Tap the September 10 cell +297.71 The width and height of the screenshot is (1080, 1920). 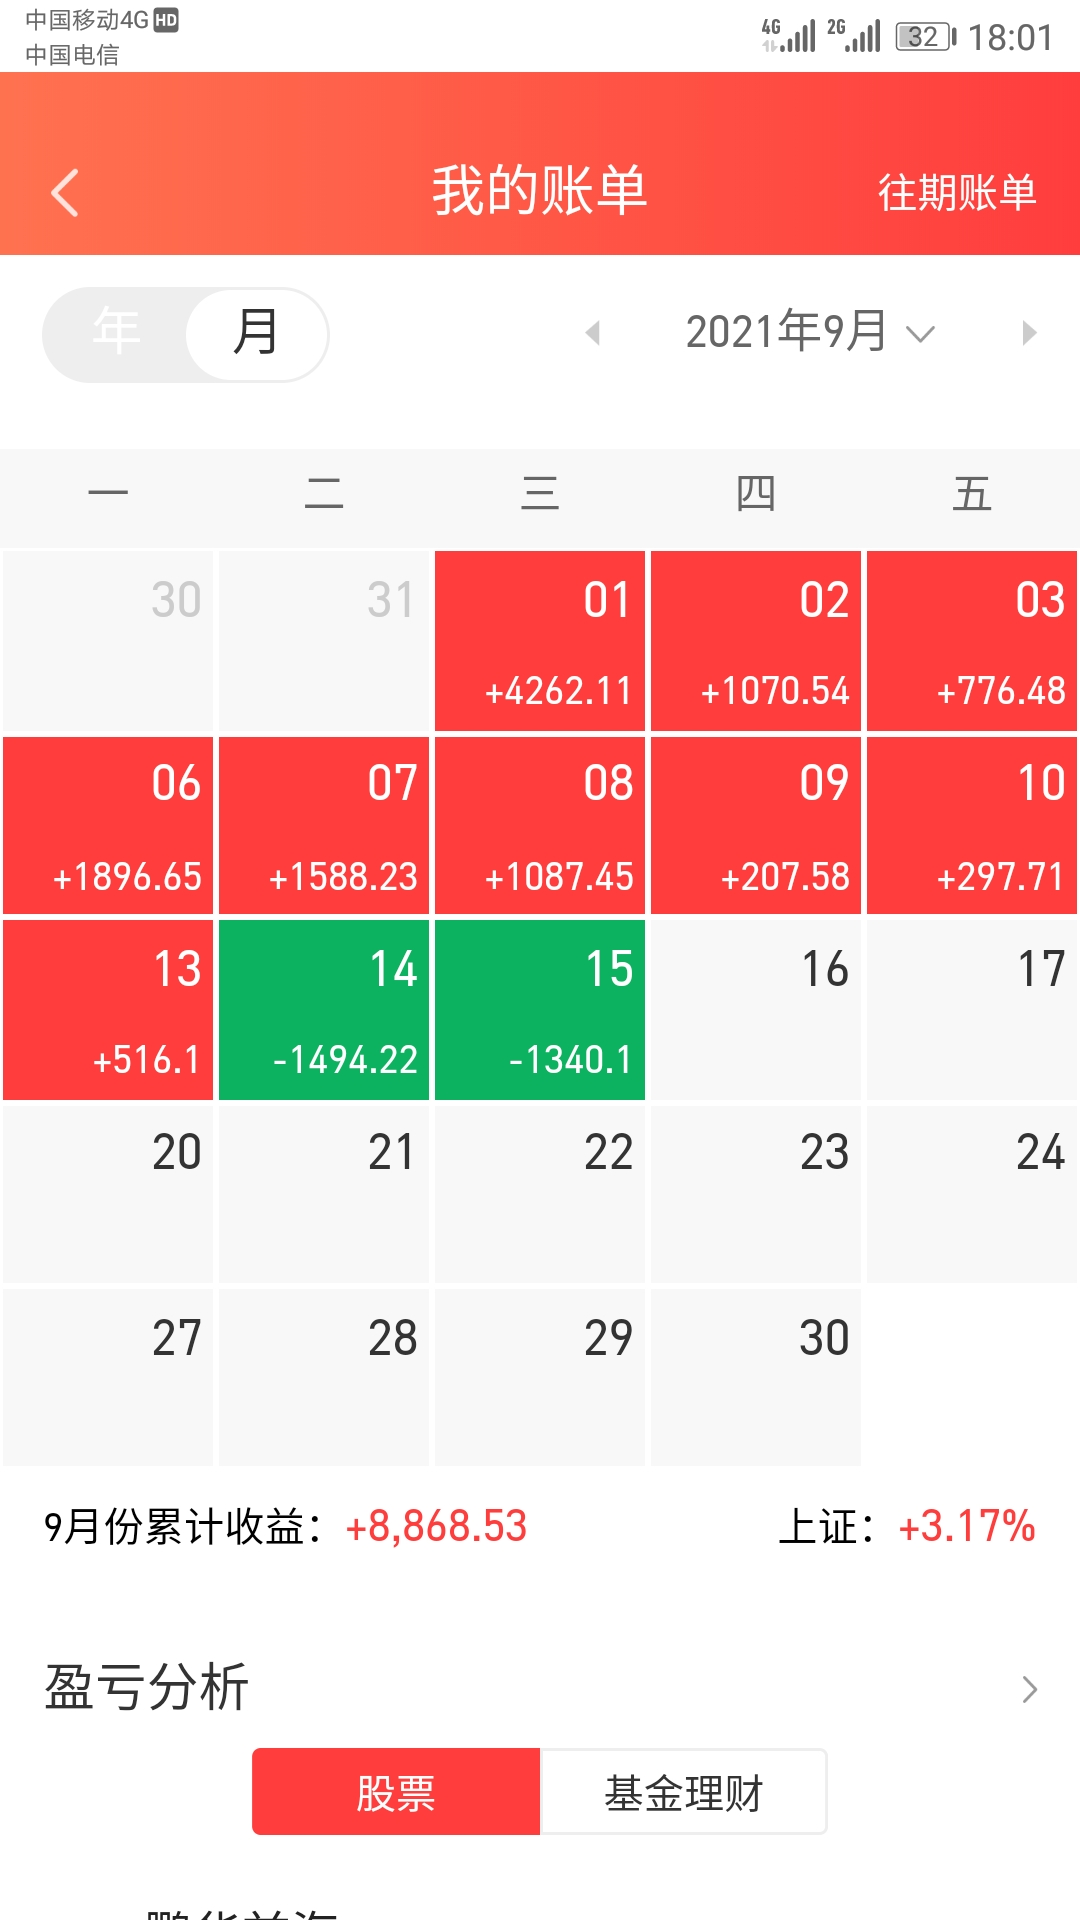[x=972, y=826]
